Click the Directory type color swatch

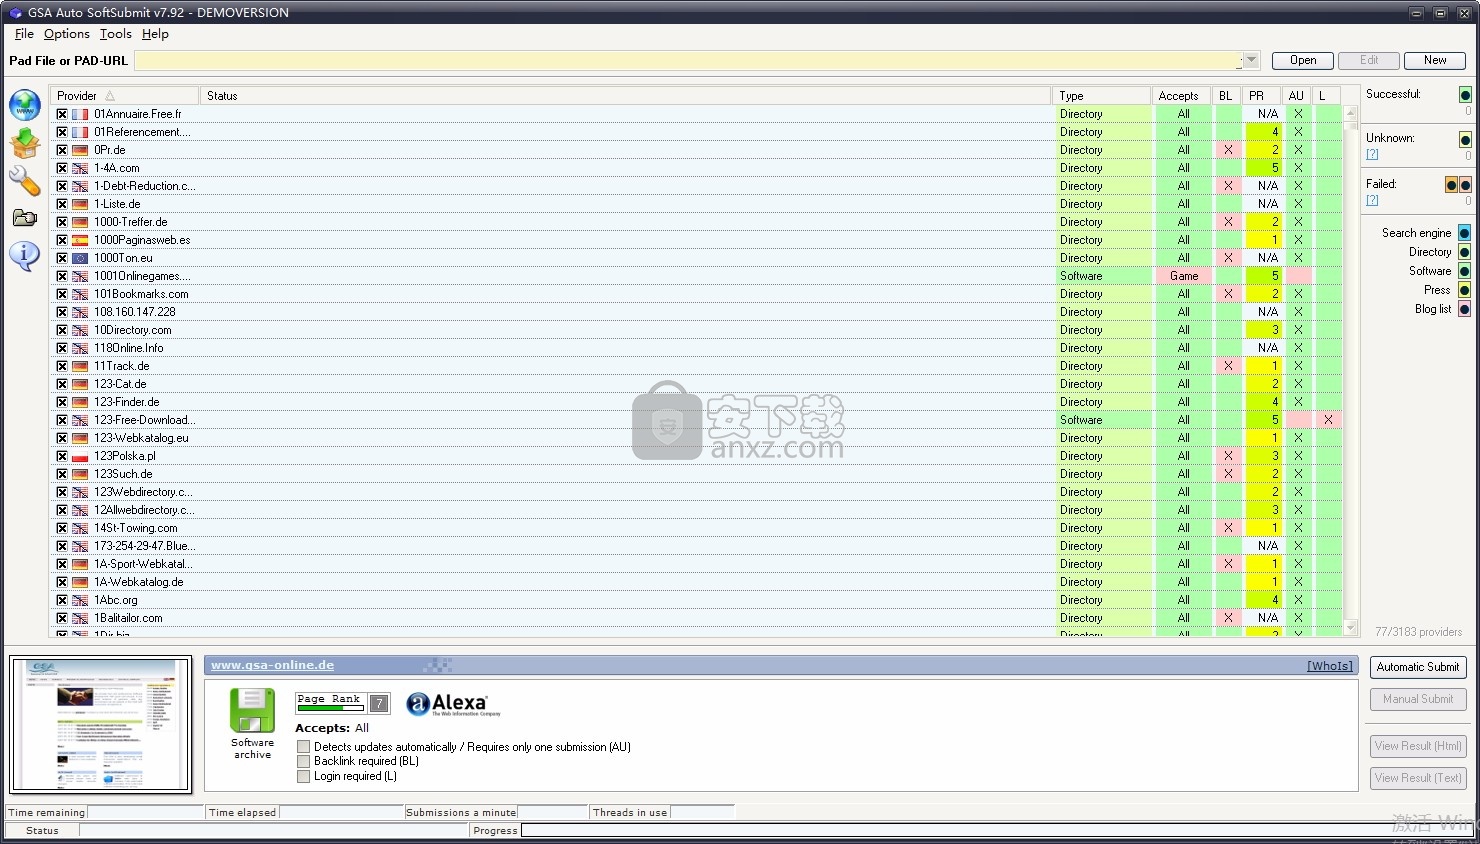pyautogui.click(x=1464, y=252)
